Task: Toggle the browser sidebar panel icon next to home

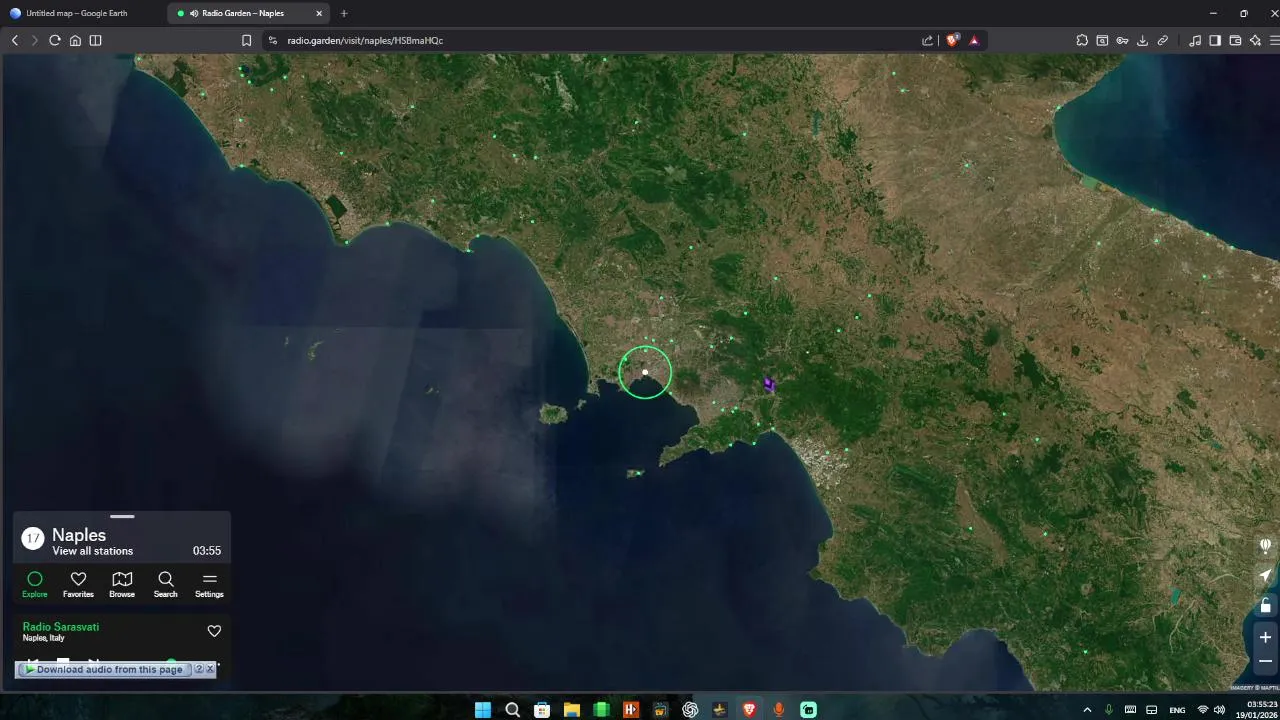Action: coord(96,40)
